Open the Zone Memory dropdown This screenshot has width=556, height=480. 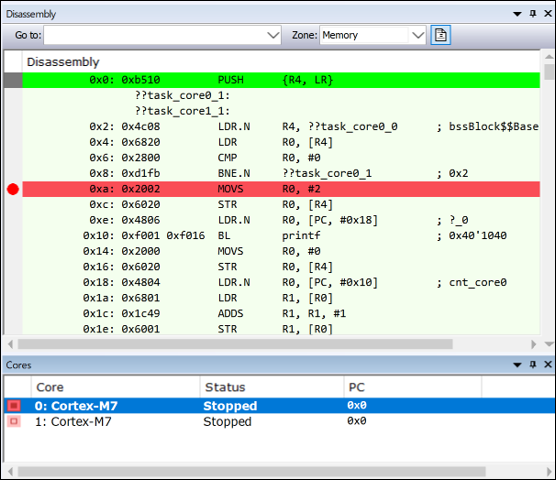coord(418,35)
